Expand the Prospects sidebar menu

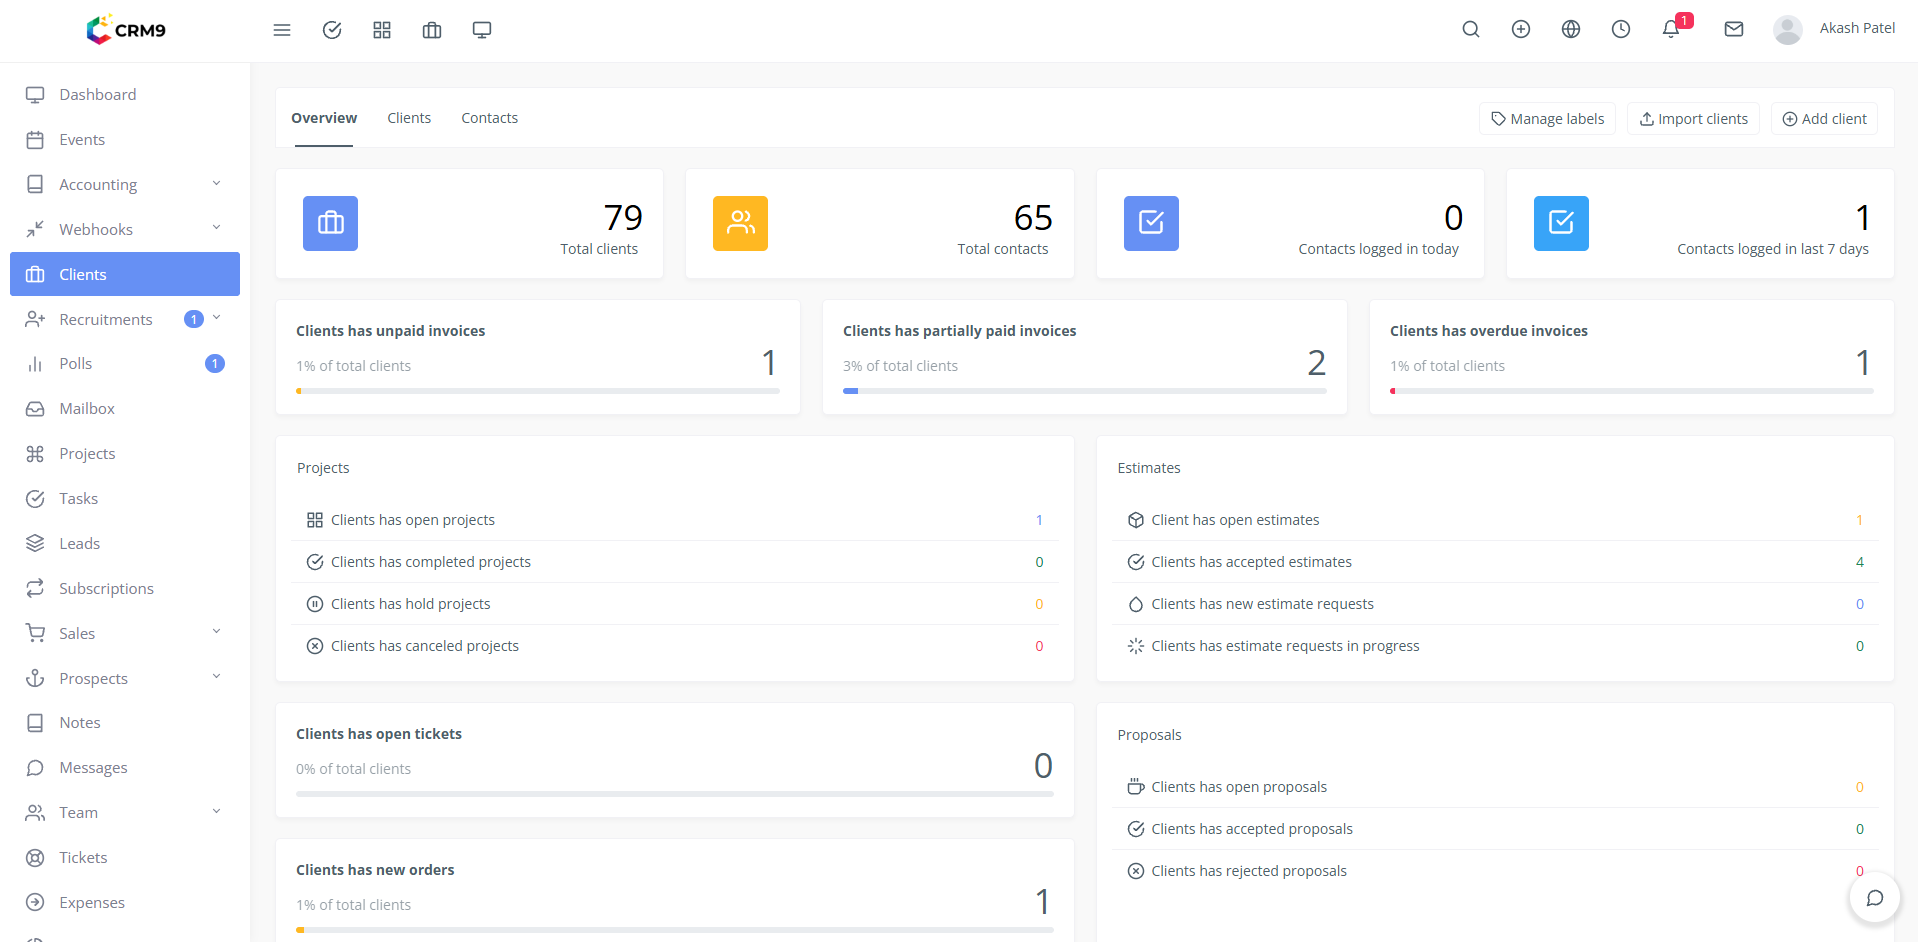(125, 678)
